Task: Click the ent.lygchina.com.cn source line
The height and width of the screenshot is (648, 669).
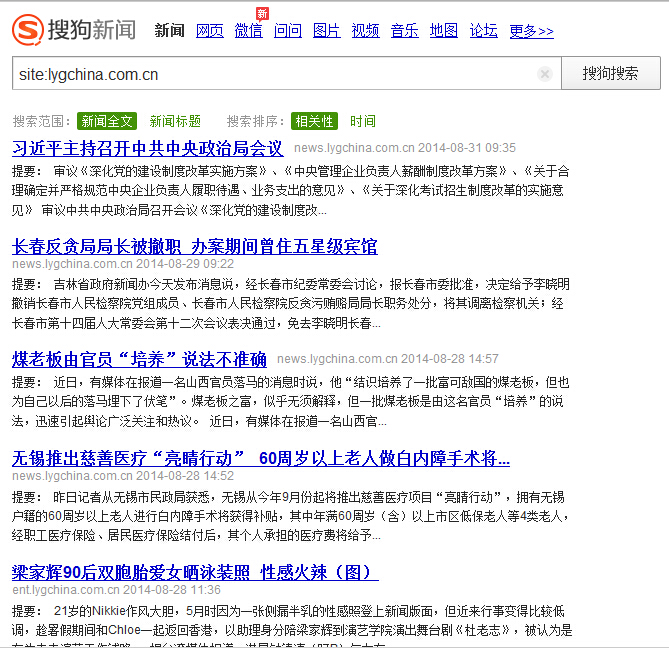Action: tap(116, 590)
